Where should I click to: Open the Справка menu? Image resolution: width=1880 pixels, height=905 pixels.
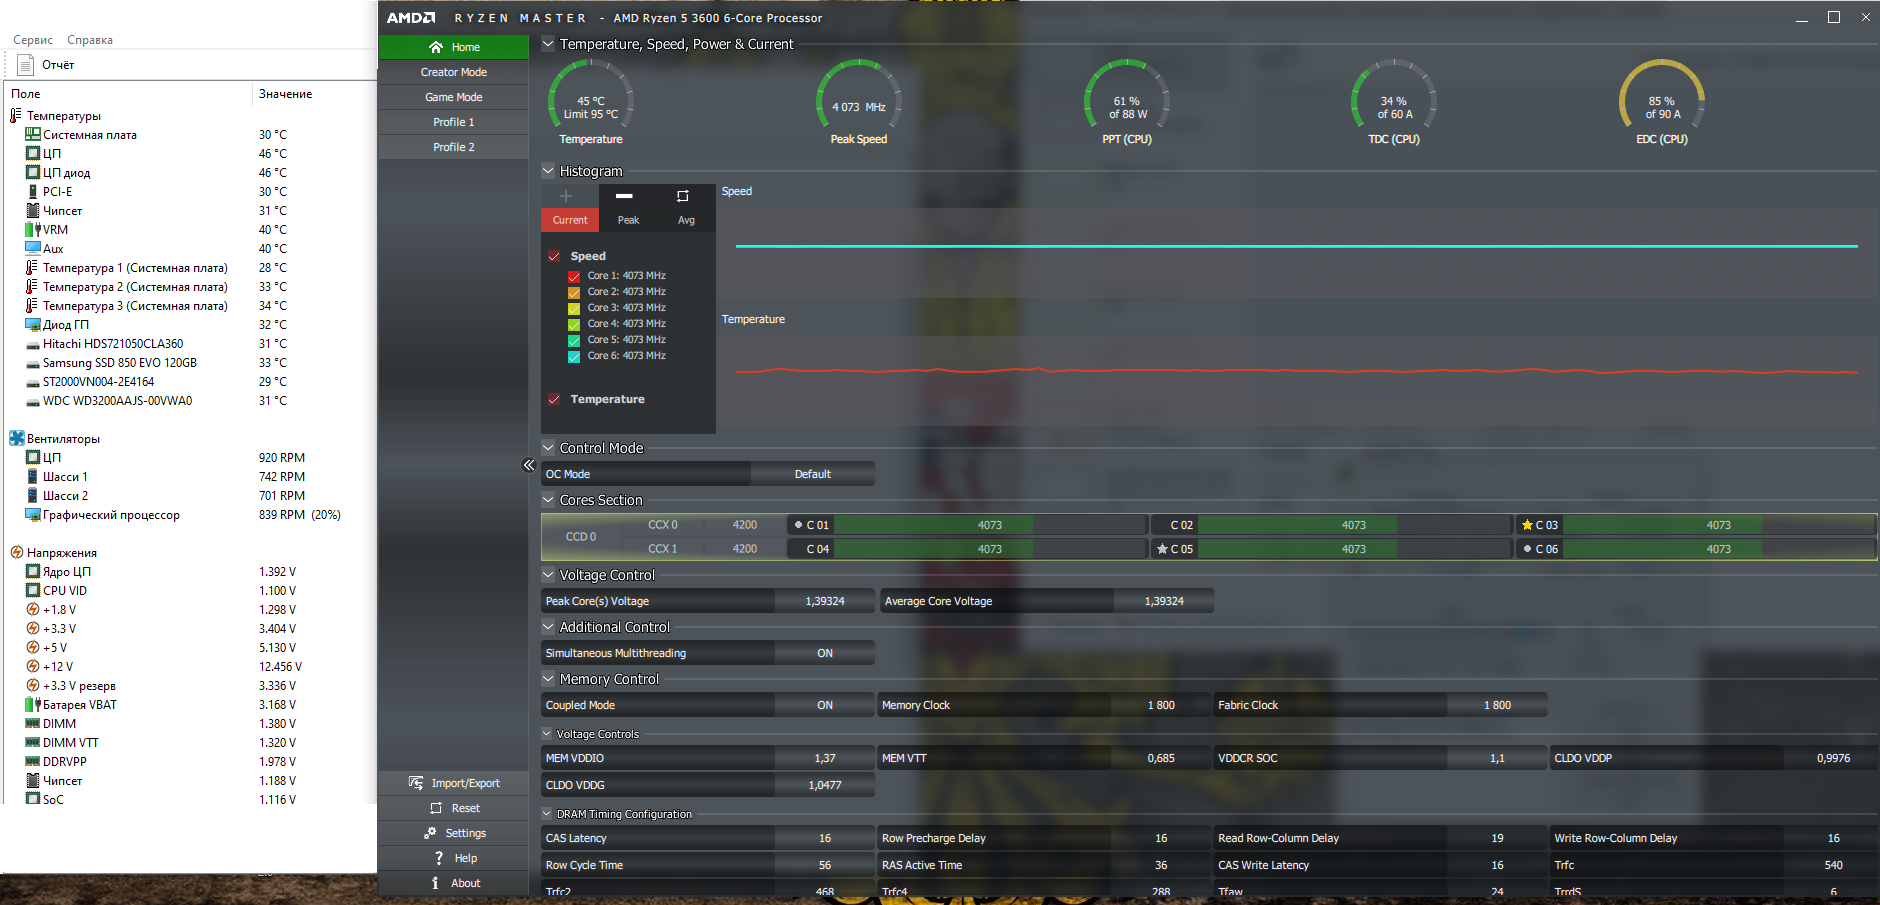[x=90, y=40]
